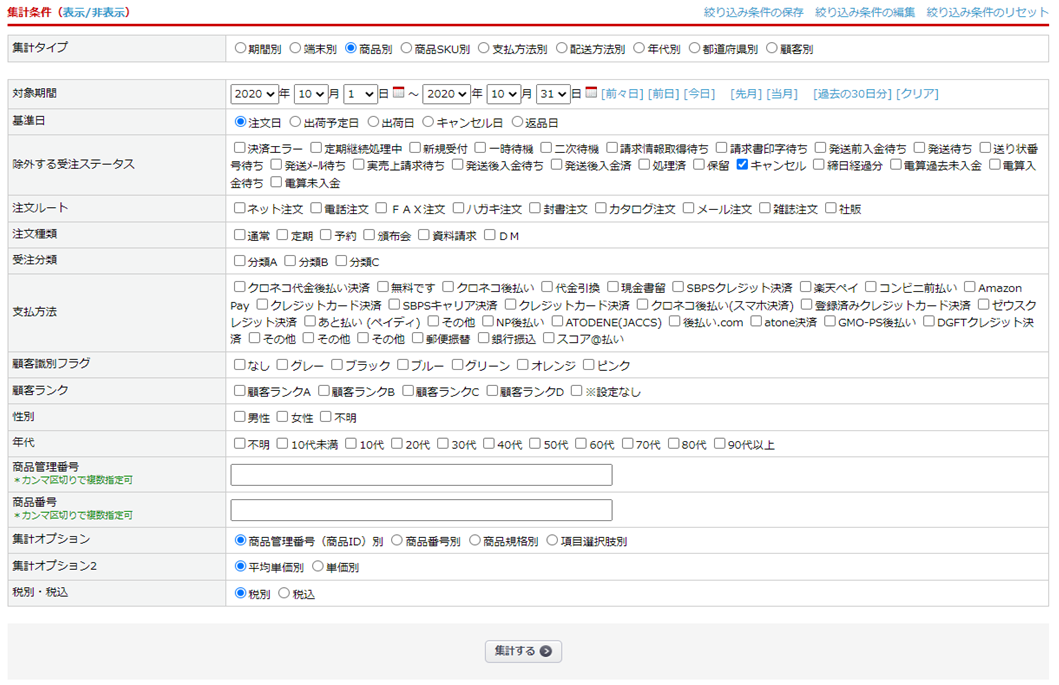Expand the end day dropdown showing 31
The height and width of the screenshot is (685, 1059).
click(x=552, y=94)
